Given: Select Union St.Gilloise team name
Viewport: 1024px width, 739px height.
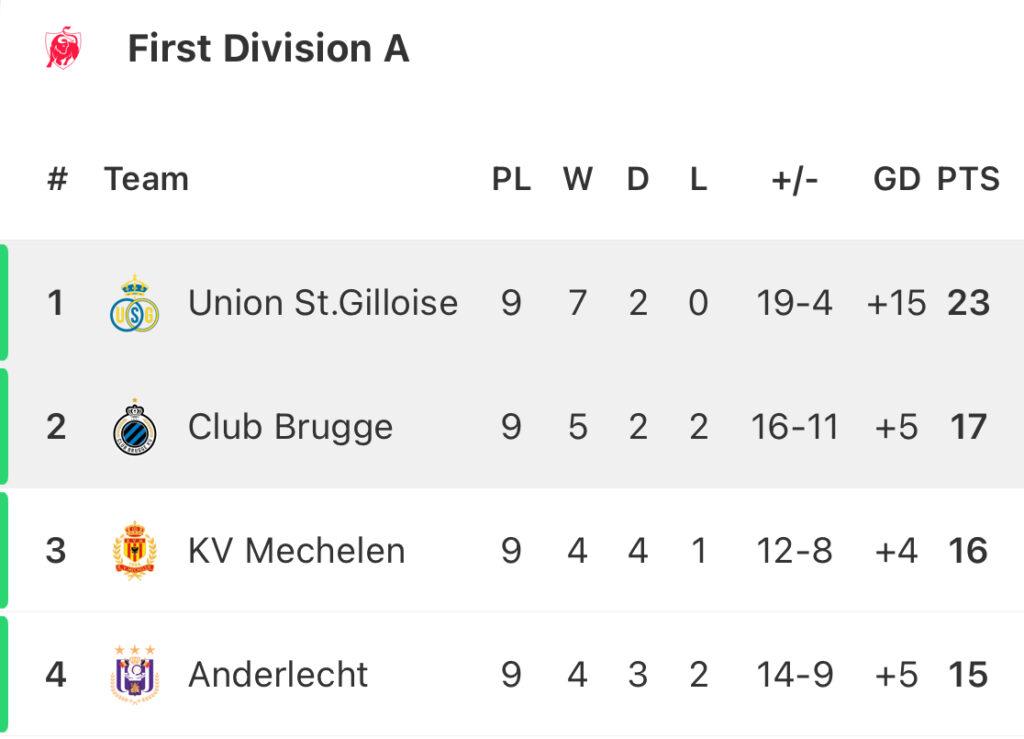Looking at the screenshot, I should tap(323, 303).
